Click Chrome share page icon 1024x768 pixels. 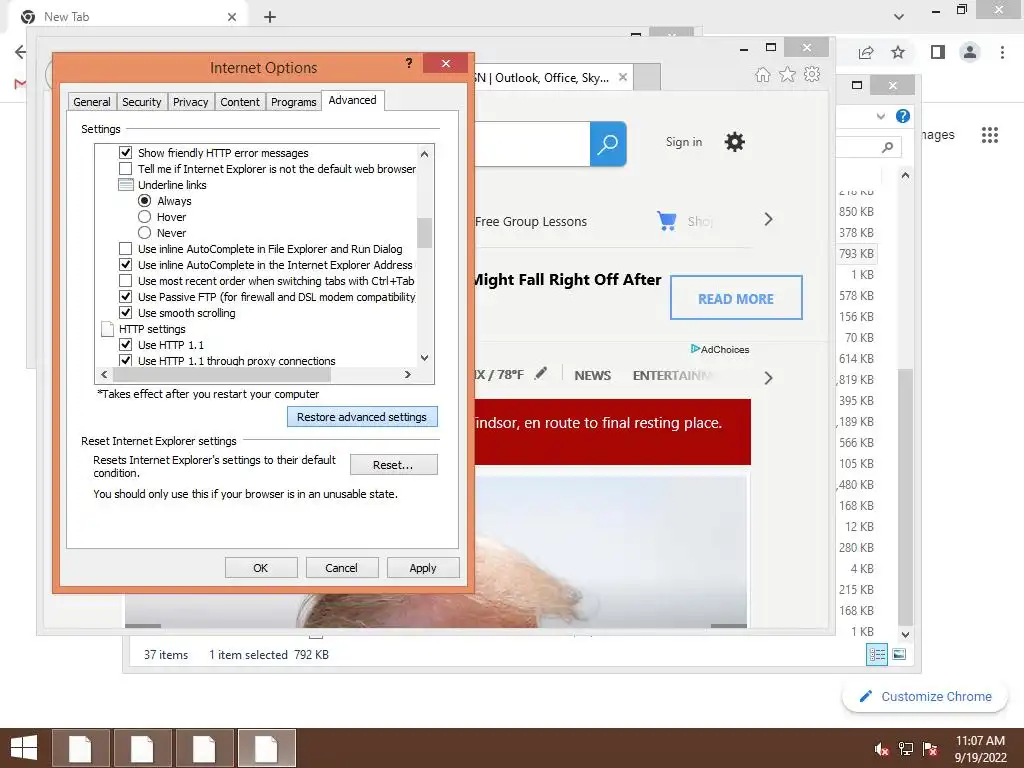(x=866, y=52)
